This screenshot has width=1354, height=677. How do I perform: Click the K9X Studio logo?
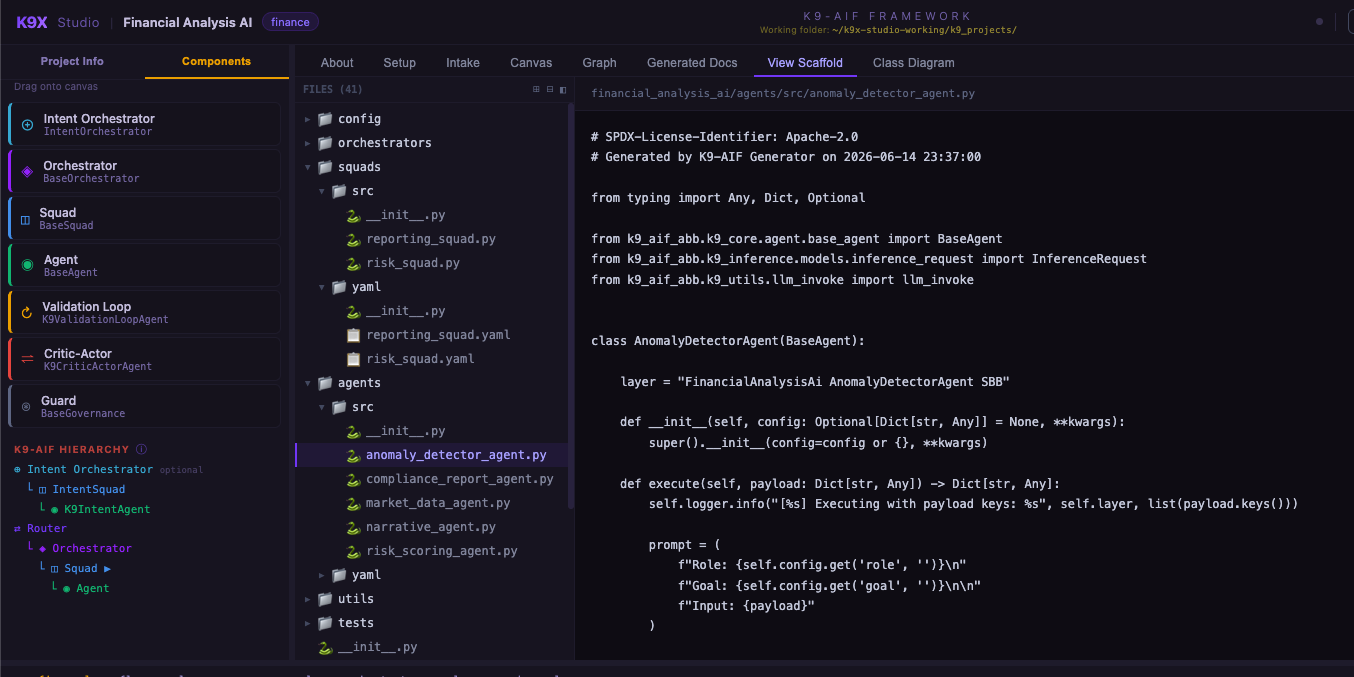click(x=57, y=22)
